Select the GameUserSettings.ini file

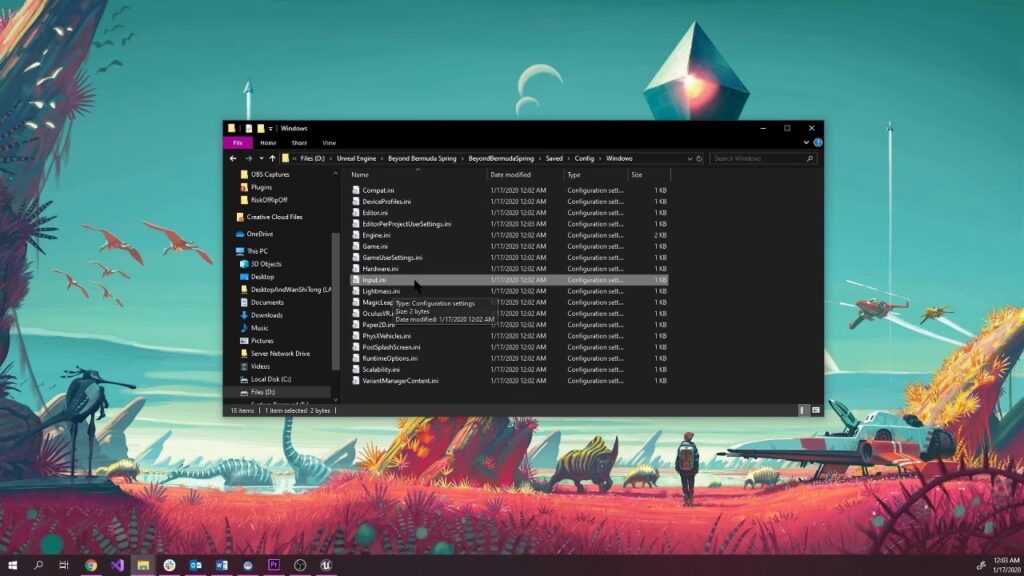[x=392, y=257]
